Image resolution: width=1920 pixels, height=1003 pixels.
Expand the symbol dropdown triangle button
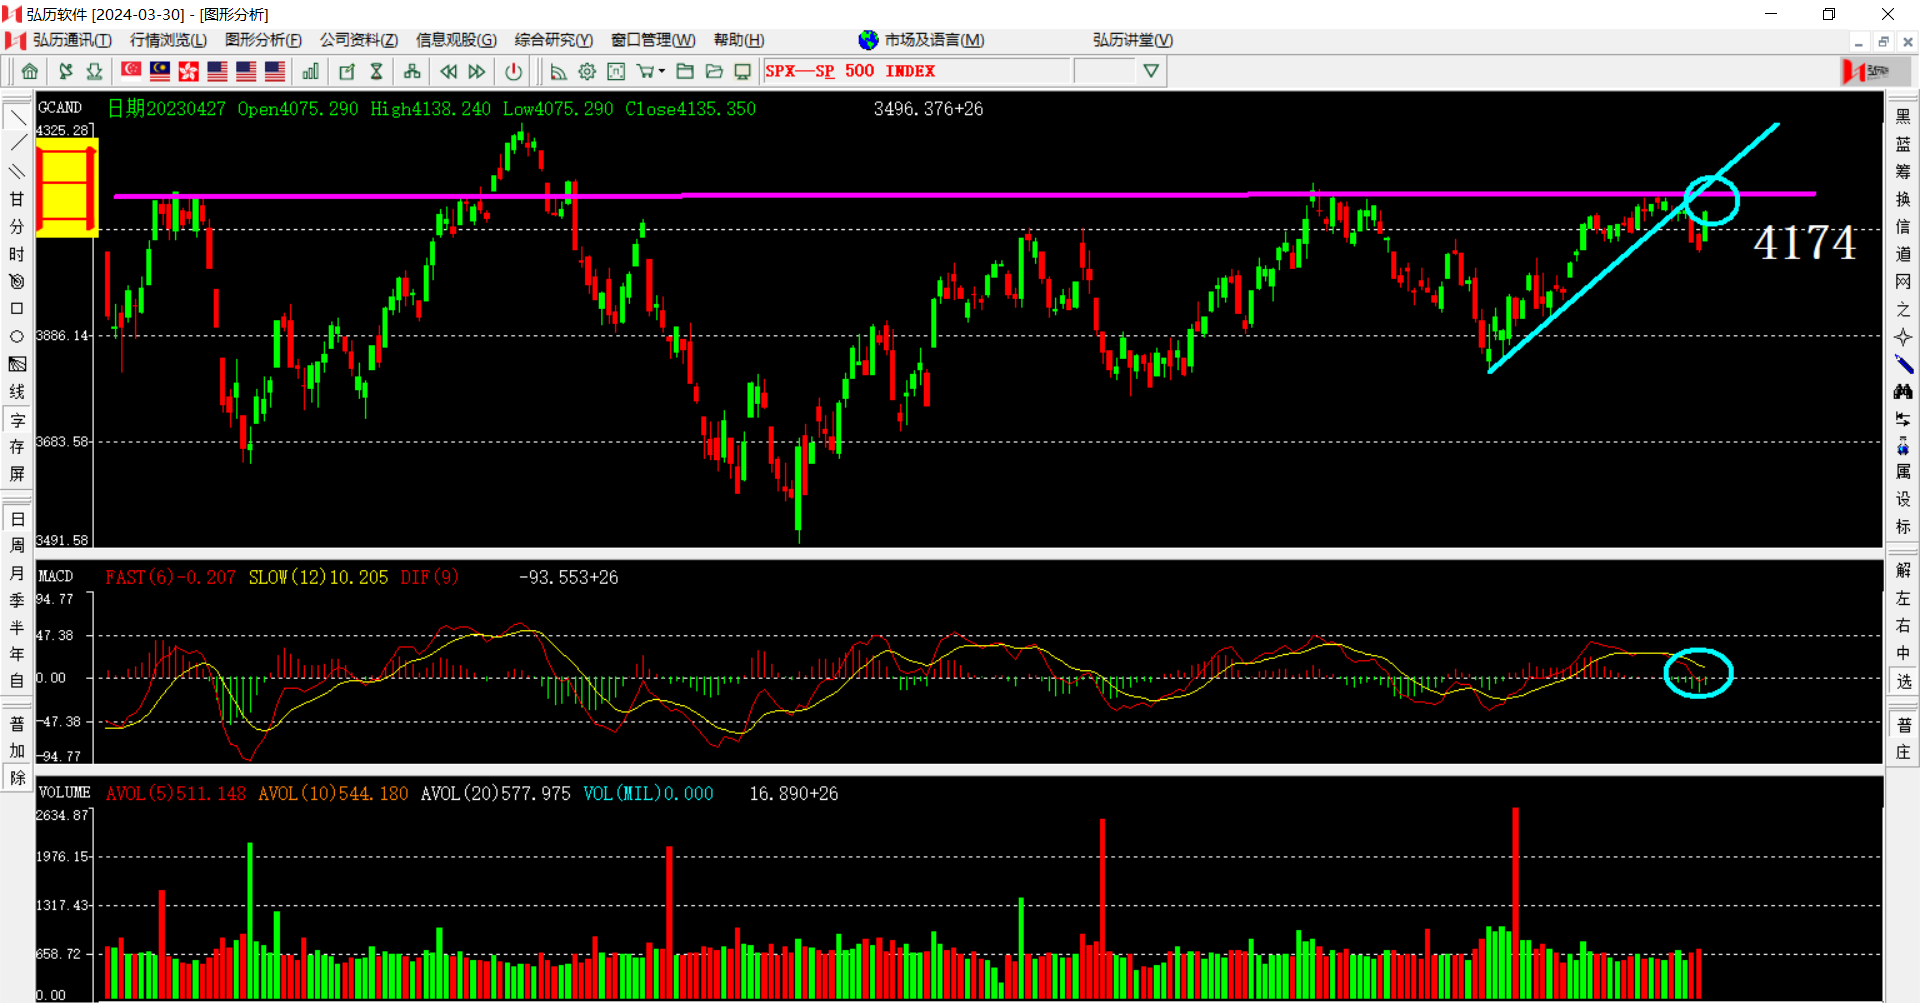(1151, 71)
